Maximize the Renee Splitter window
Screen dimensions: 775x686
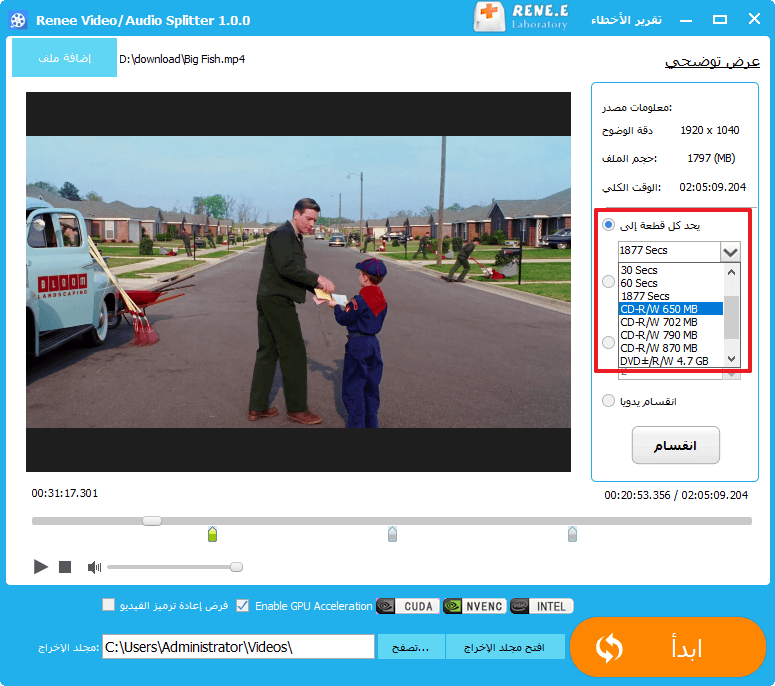(x=720, y=19)
